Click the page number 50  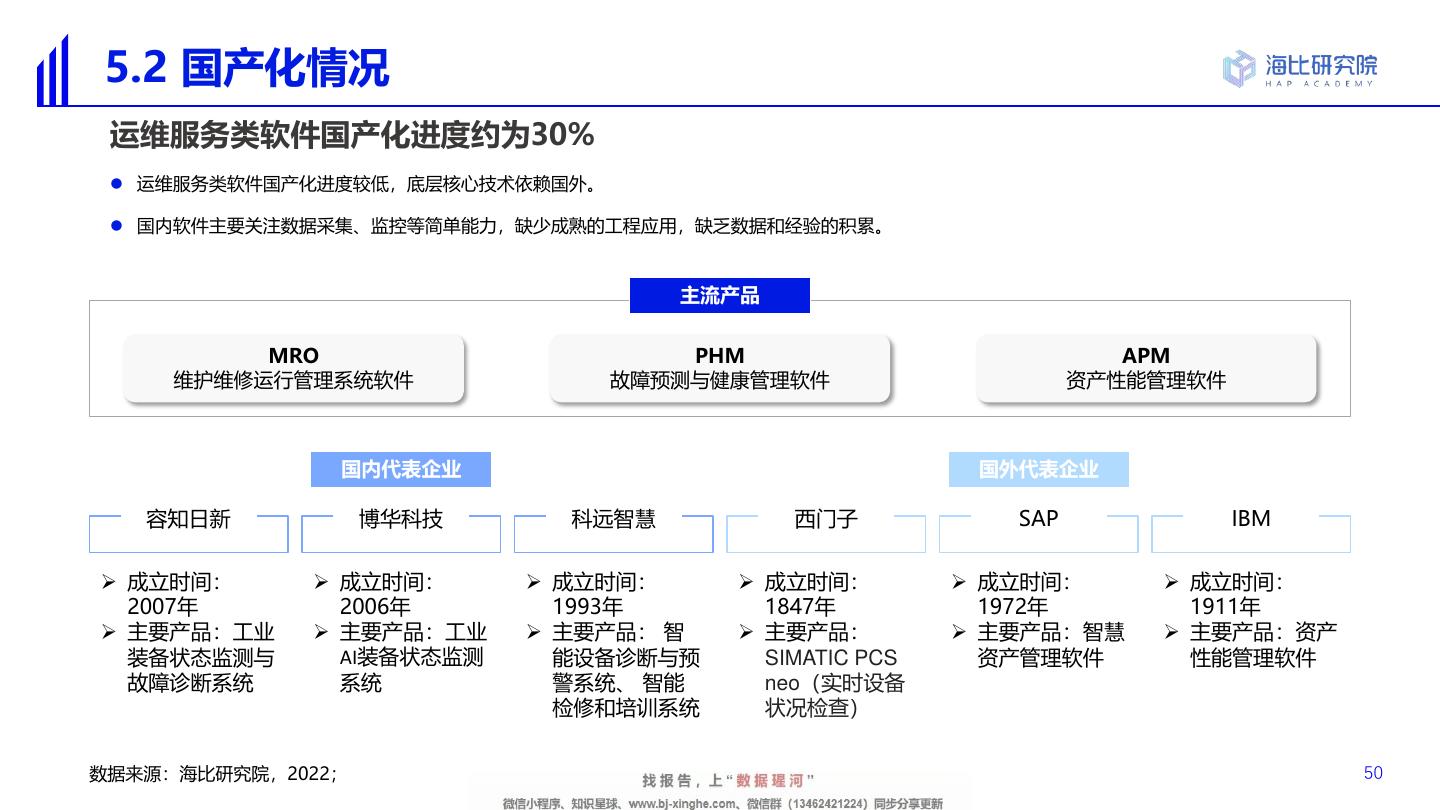coord(1373,773)
